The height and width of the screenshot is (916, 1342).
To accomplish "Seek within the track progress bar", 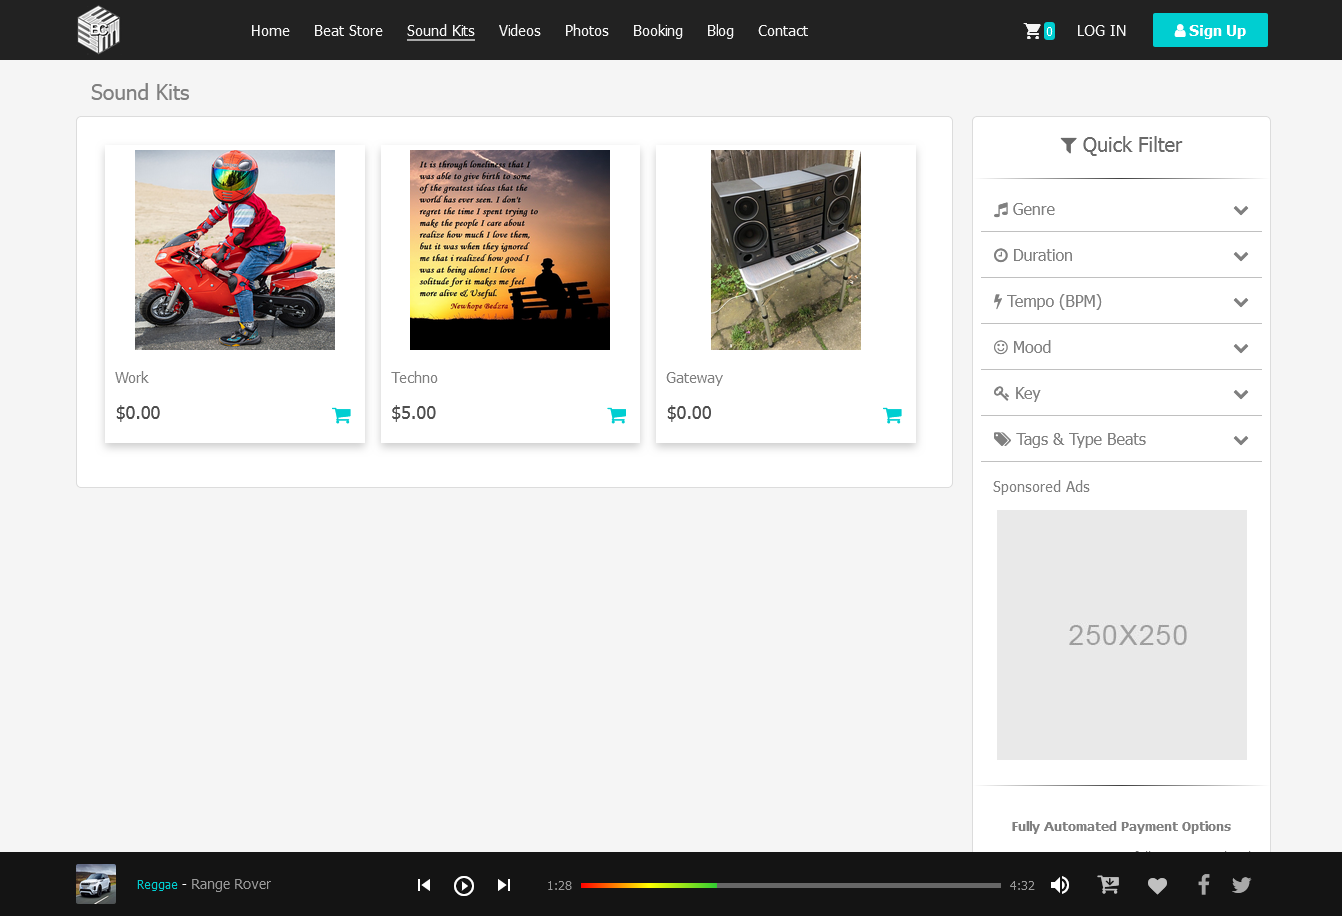I will point(791,885).
